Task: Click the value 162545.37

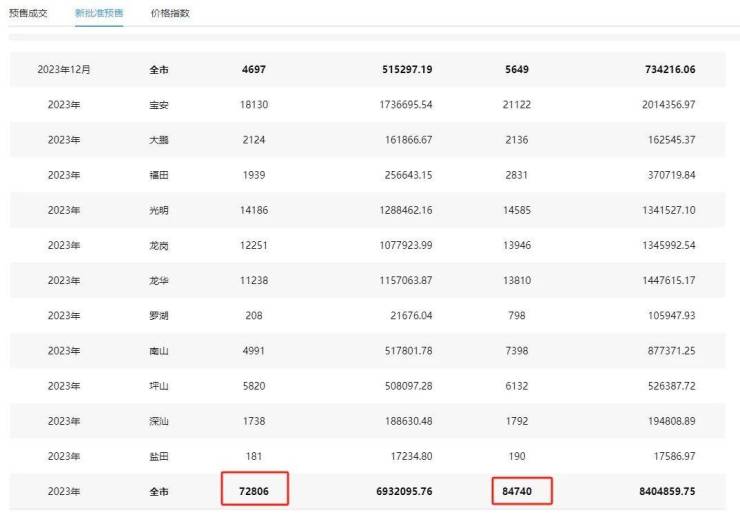Action: coord(672,140)
